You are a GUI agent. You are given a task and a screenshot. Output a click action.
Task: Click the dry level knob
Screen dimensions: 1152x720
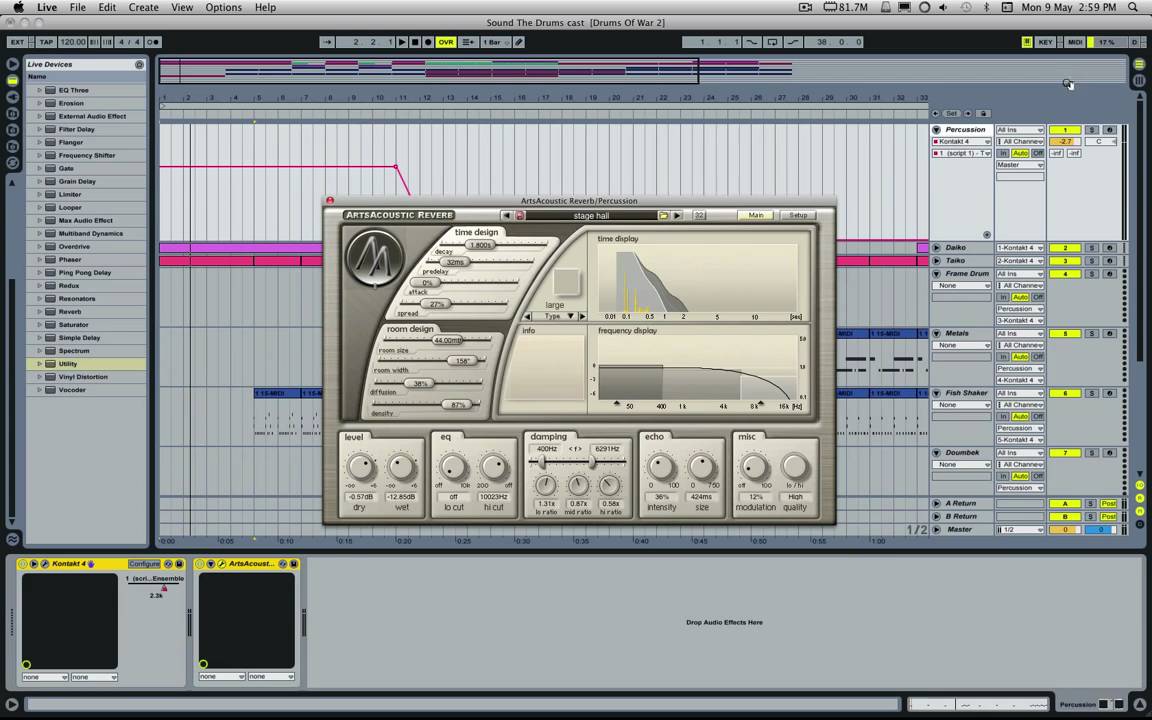click(x=360, y=467)
